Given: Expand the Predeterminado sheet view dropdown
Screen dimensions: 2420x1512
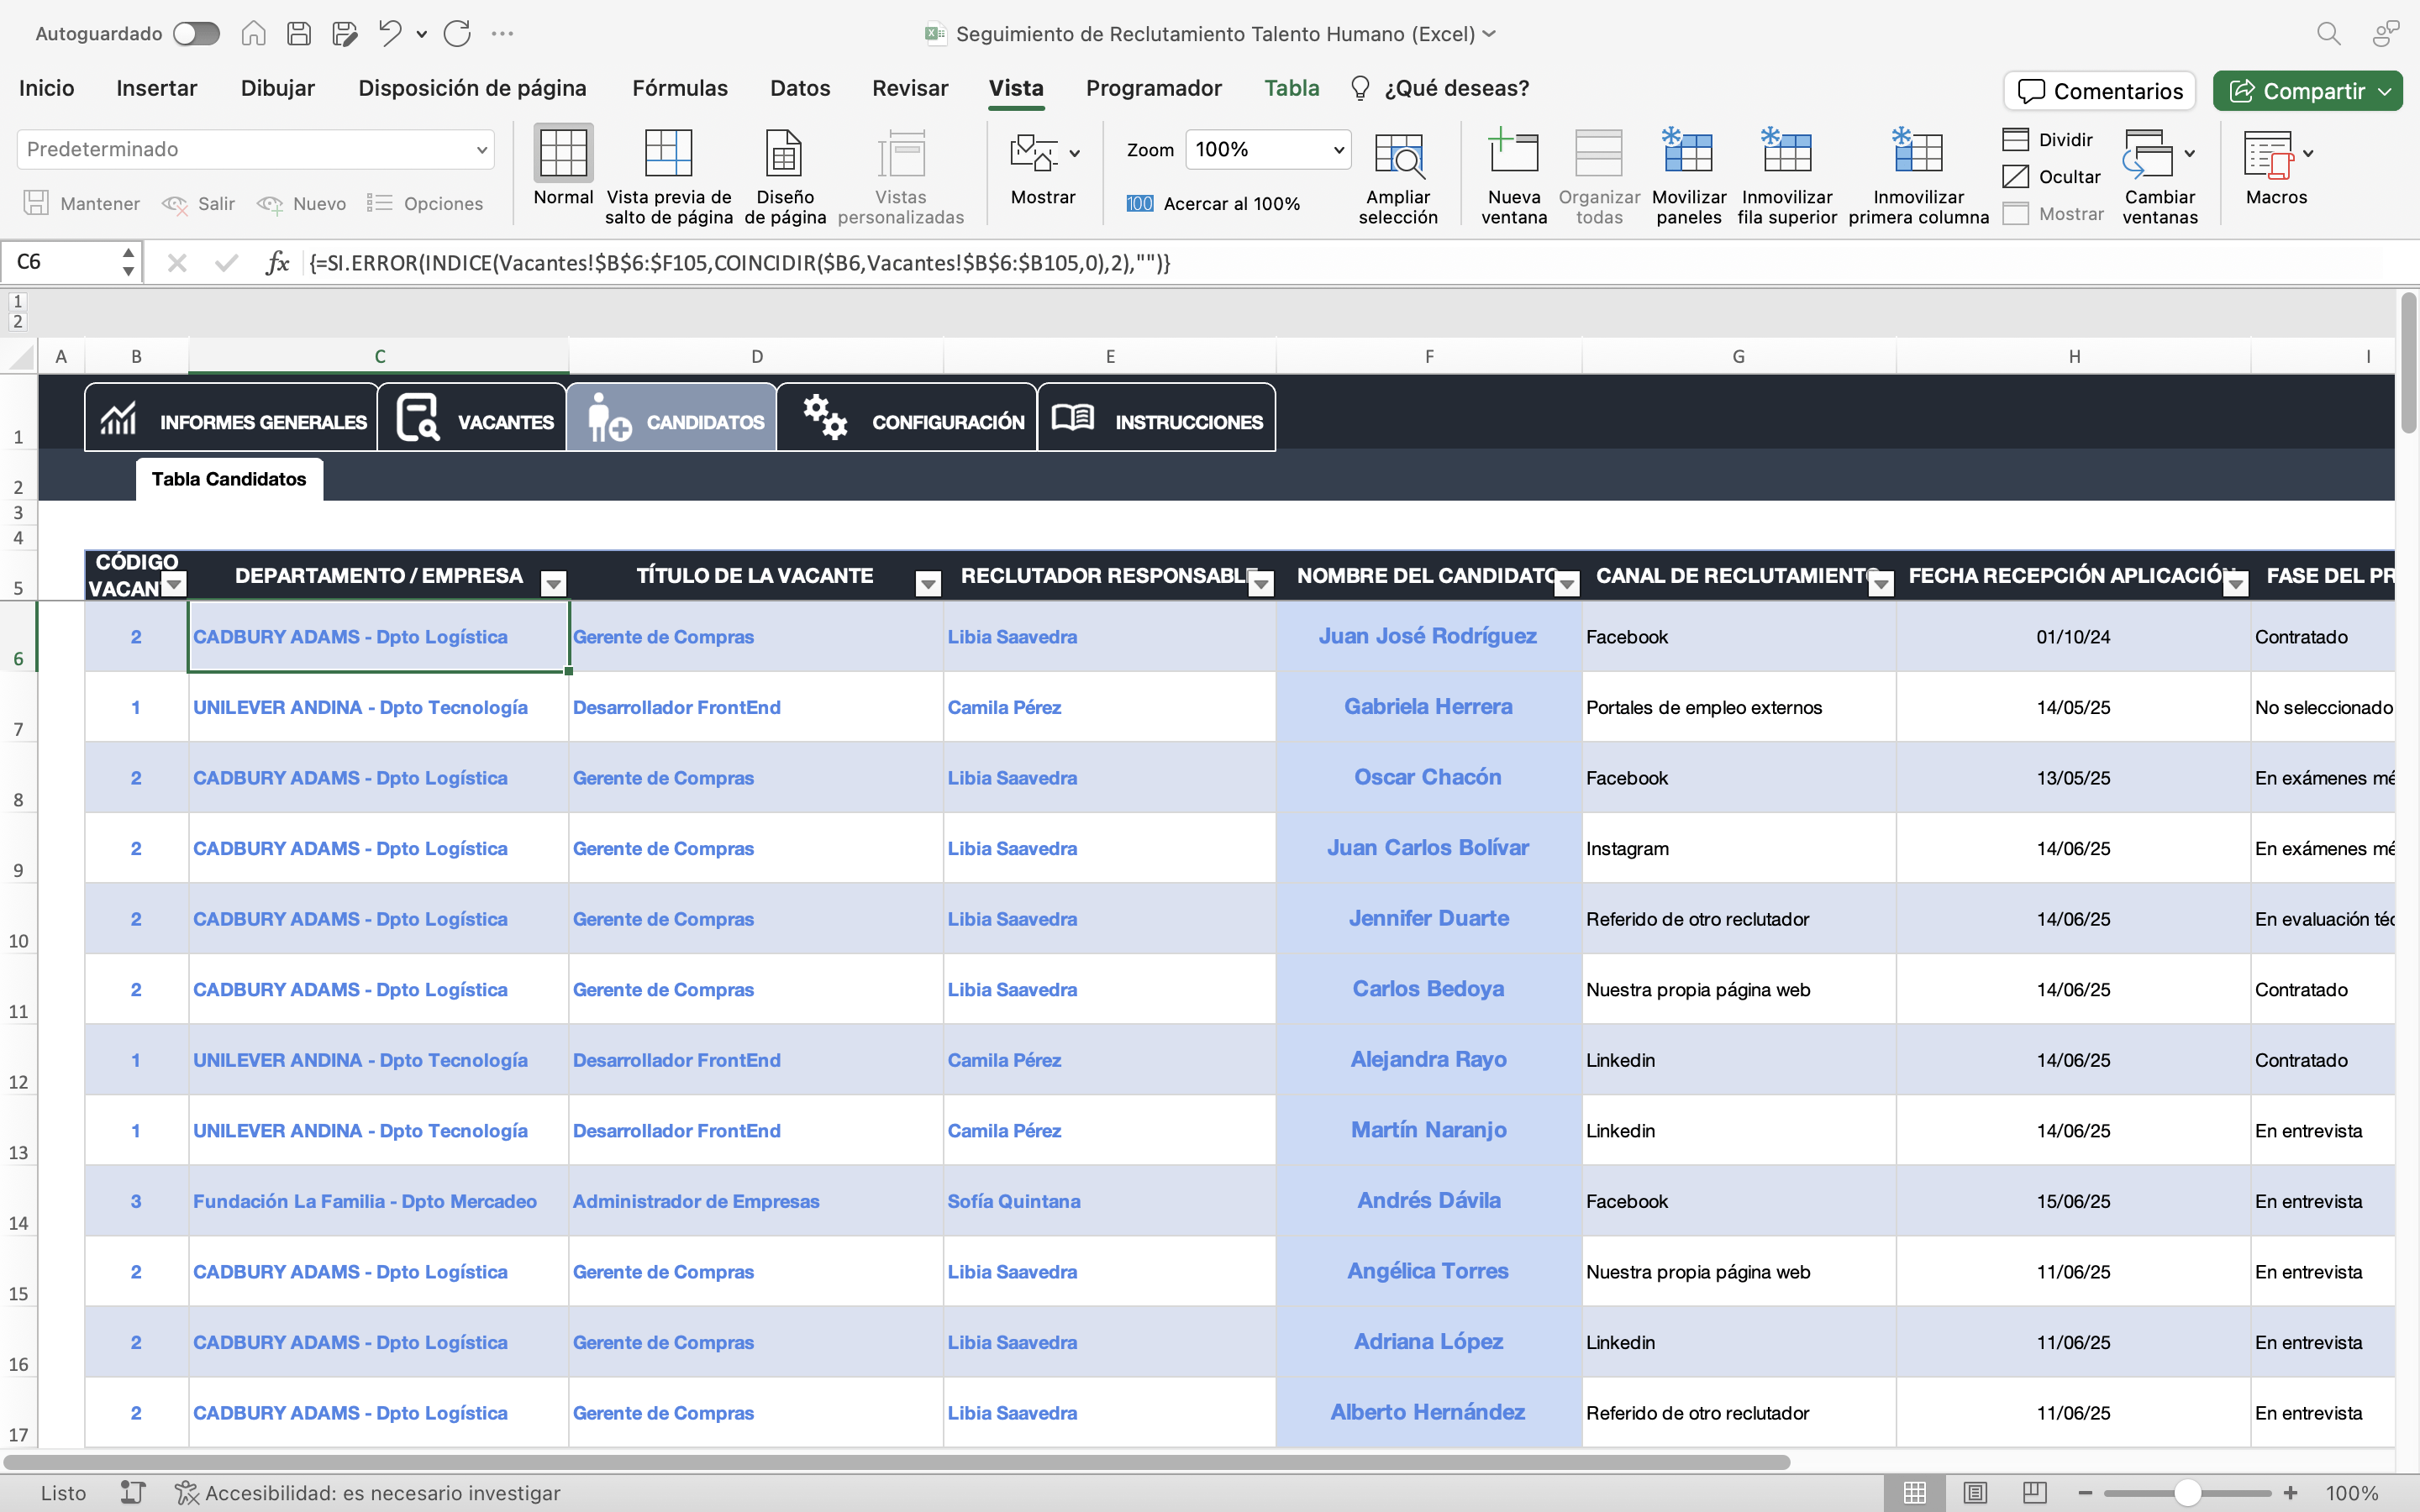Looking at the screenshot, I should coord(482,150).
